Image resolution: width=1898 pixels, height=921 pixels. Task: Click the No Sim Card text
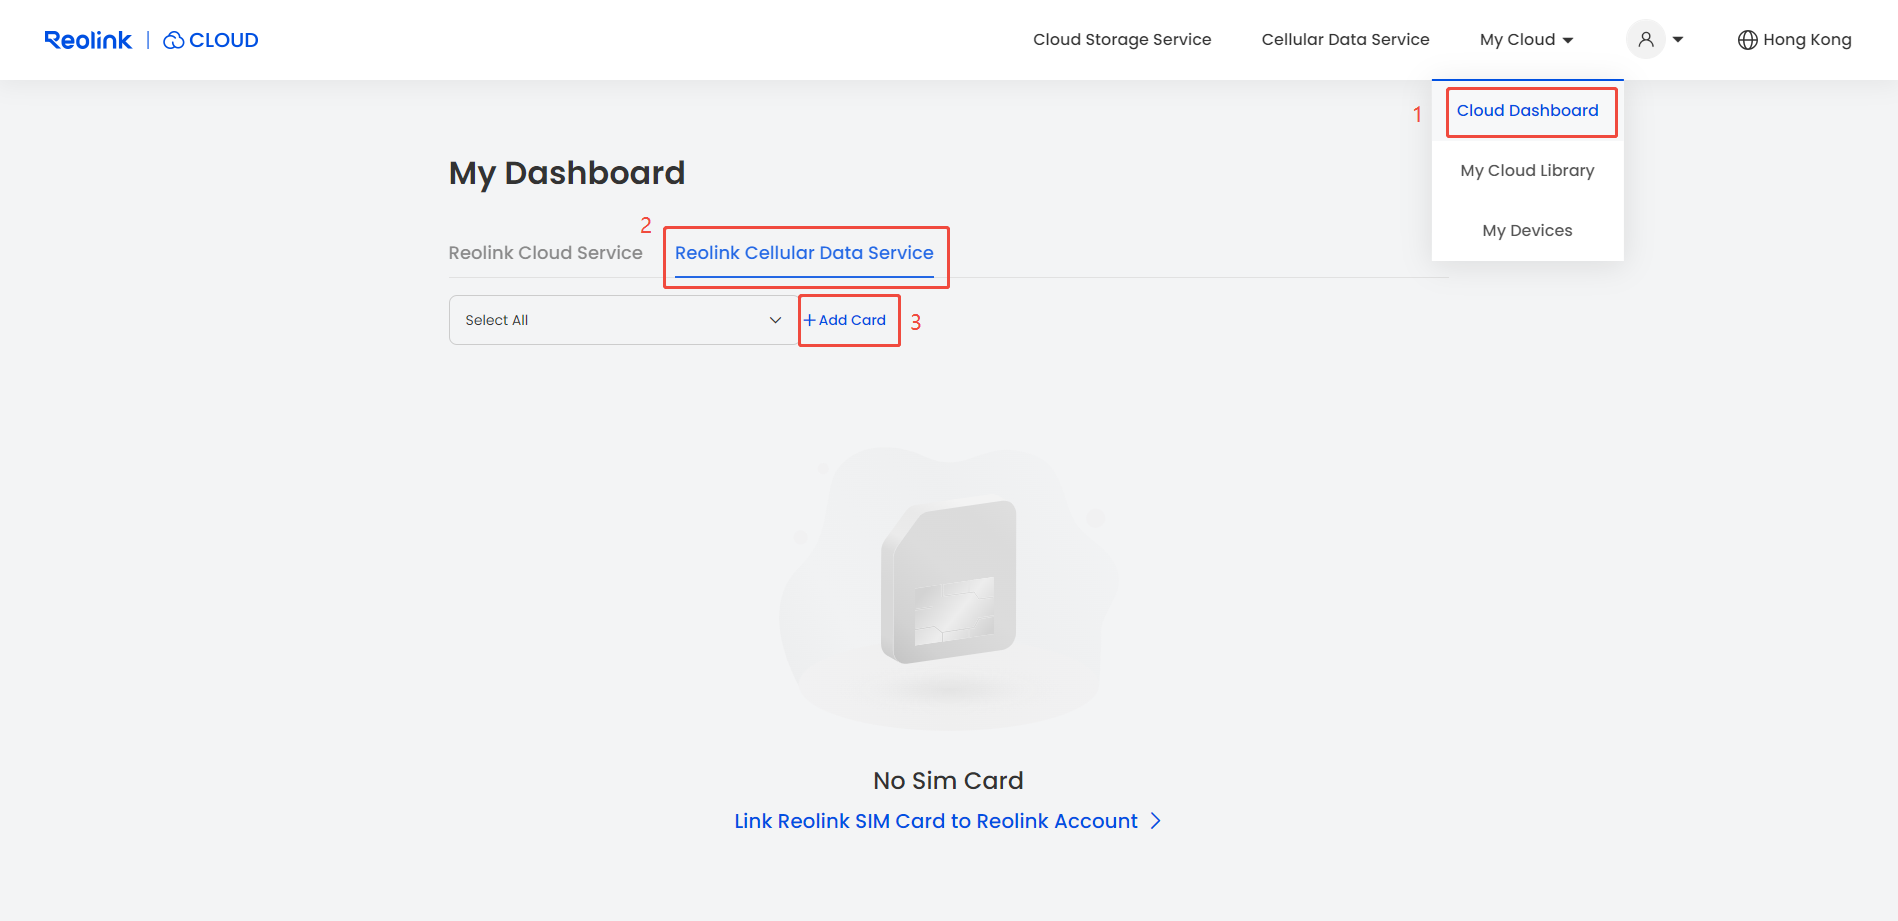pyautogui.click(x=948, y=780)
